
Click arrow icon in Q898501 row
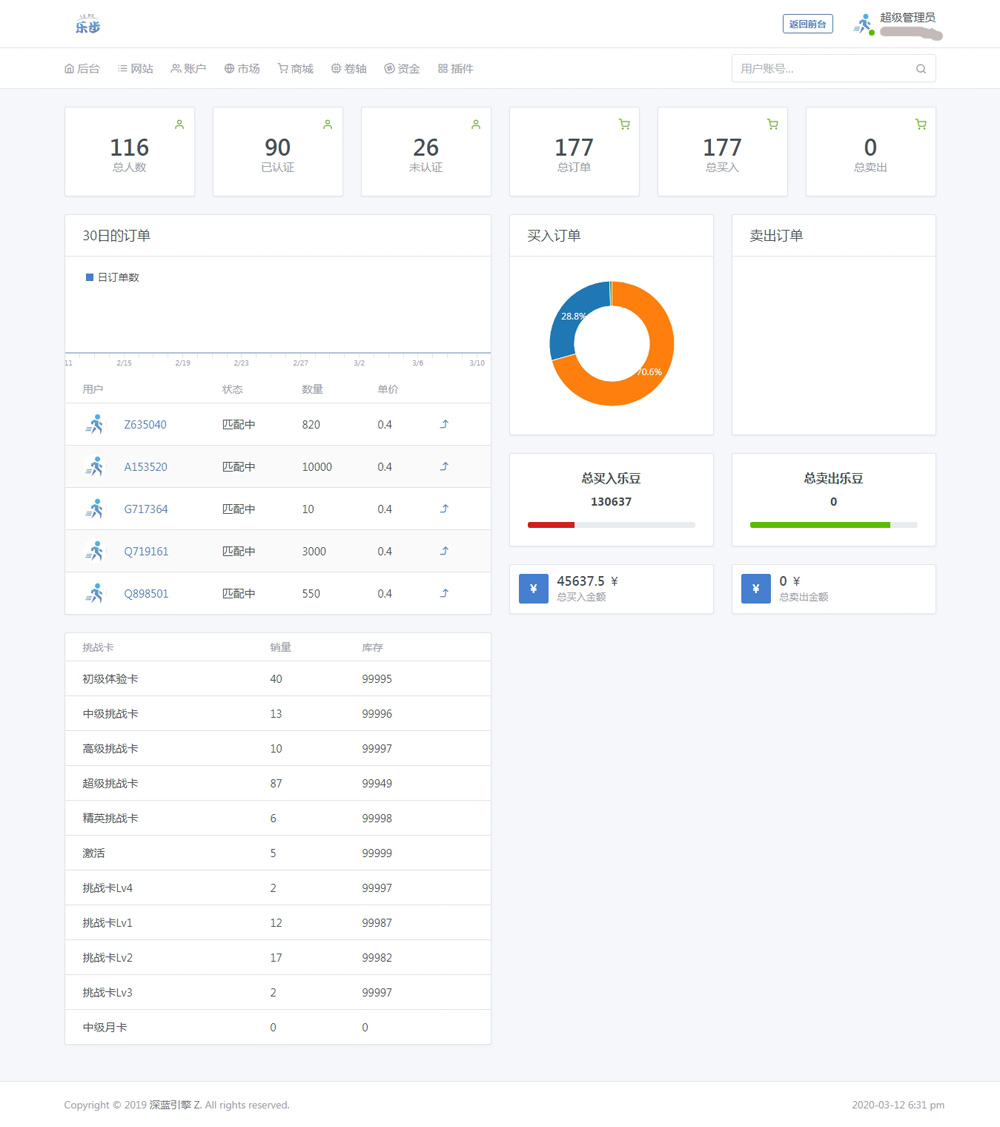click(x=444, y=594)
